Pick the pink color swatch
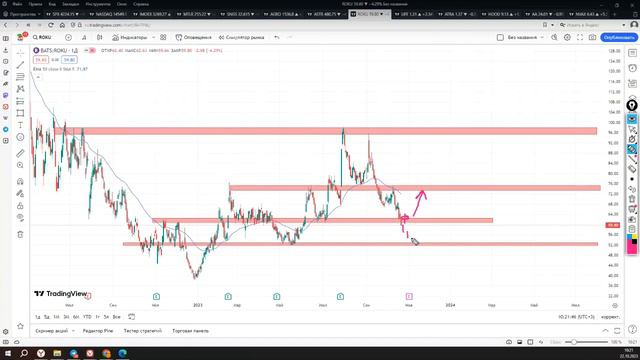 point(632,248)
